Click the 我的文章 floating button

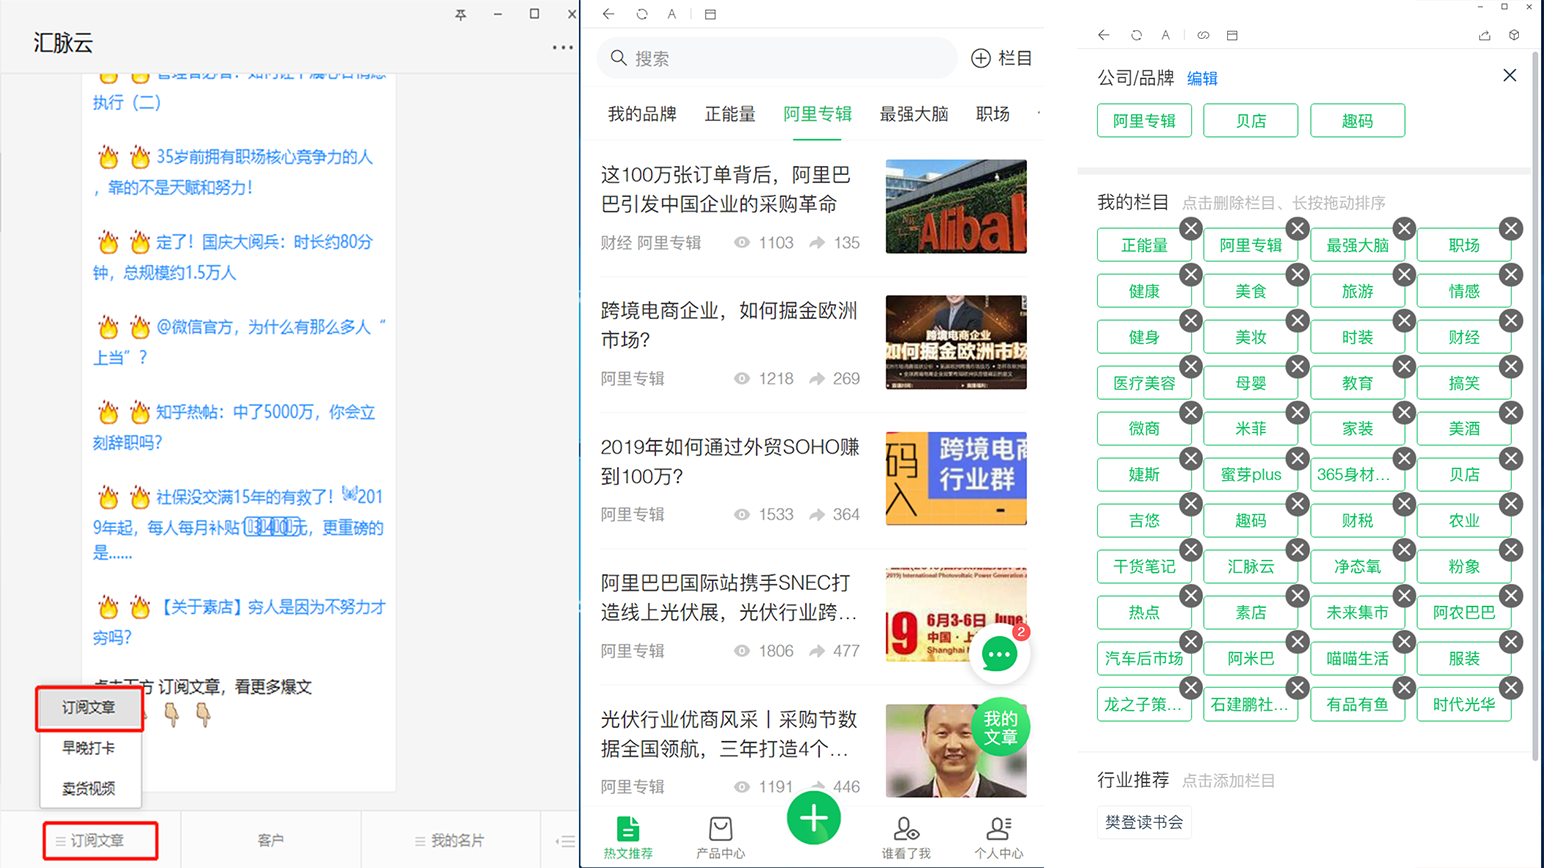click(999, 727)
